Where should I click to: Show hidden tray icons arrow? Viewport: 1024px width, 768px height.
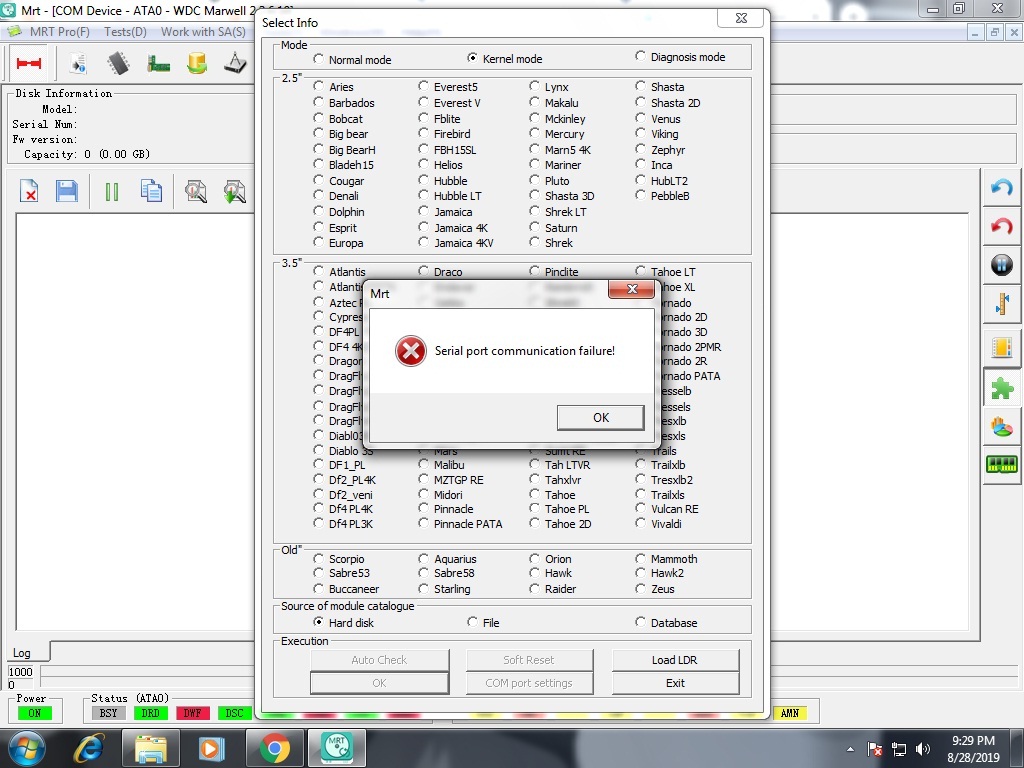pyautogui.click(x=850, y=750)
